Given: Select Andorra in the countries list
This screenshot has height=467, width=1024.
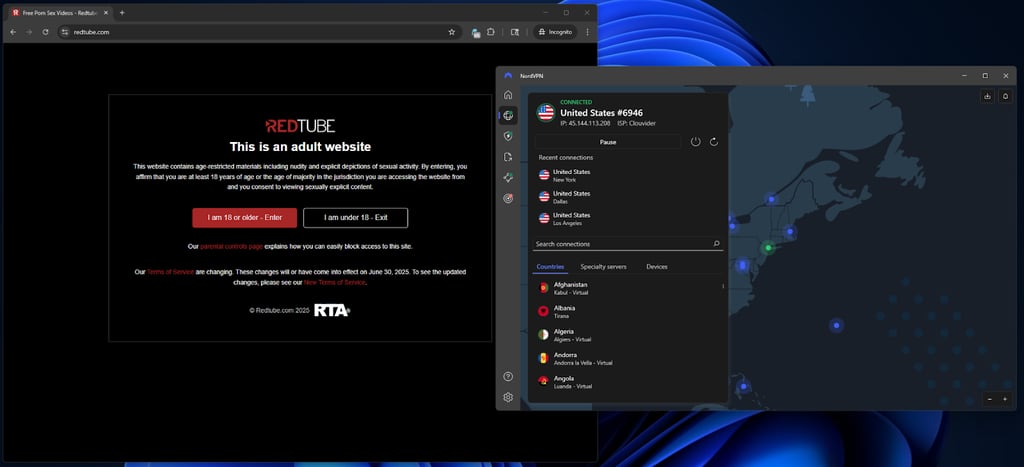Looking at the screenshot, I should (627, 359).
